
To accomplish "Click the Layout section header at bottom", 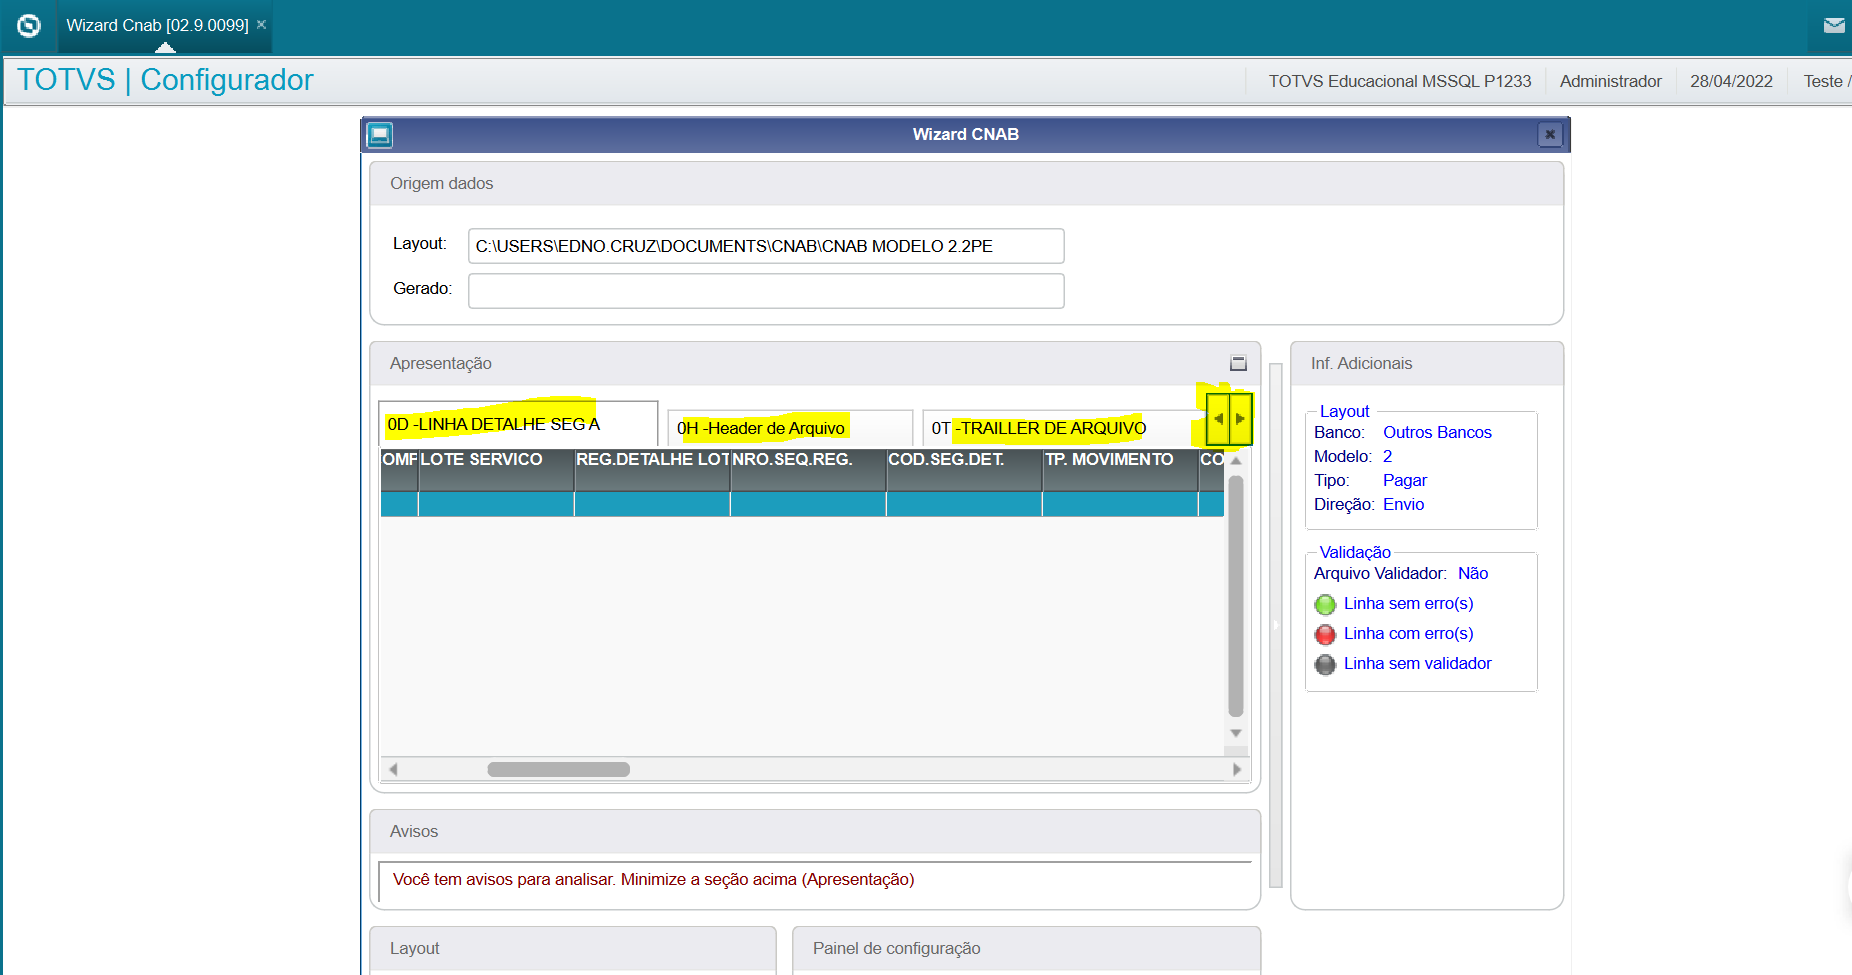I will [x=573, y=948].
